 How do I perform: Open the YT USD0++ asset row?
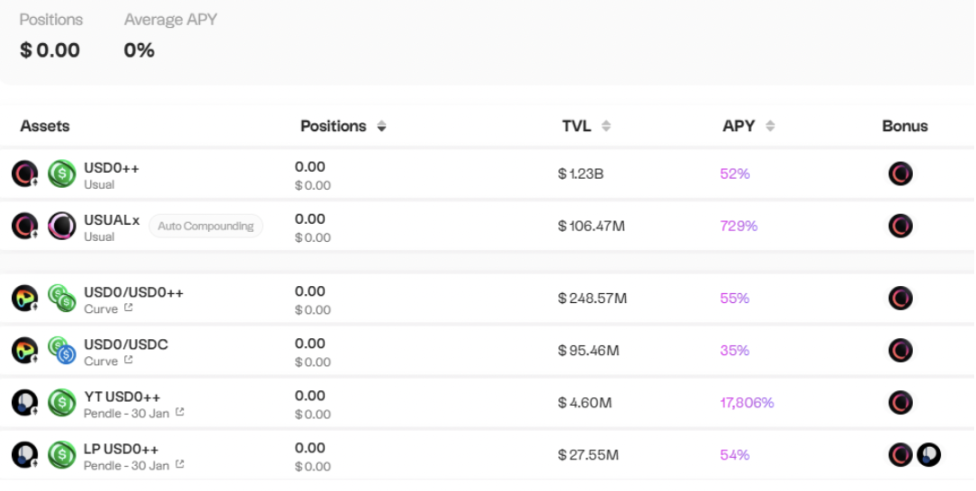[x=122, y=396]
